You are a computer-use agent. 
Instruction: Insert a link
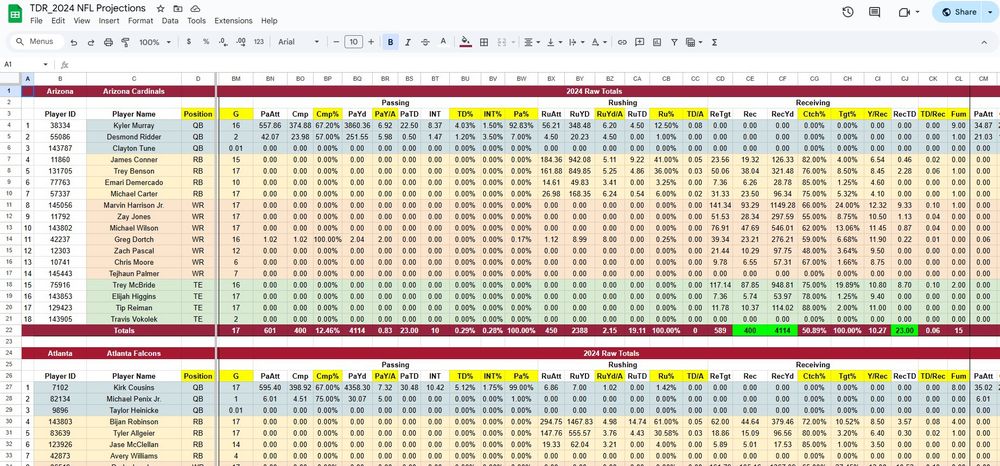[622, 42]
